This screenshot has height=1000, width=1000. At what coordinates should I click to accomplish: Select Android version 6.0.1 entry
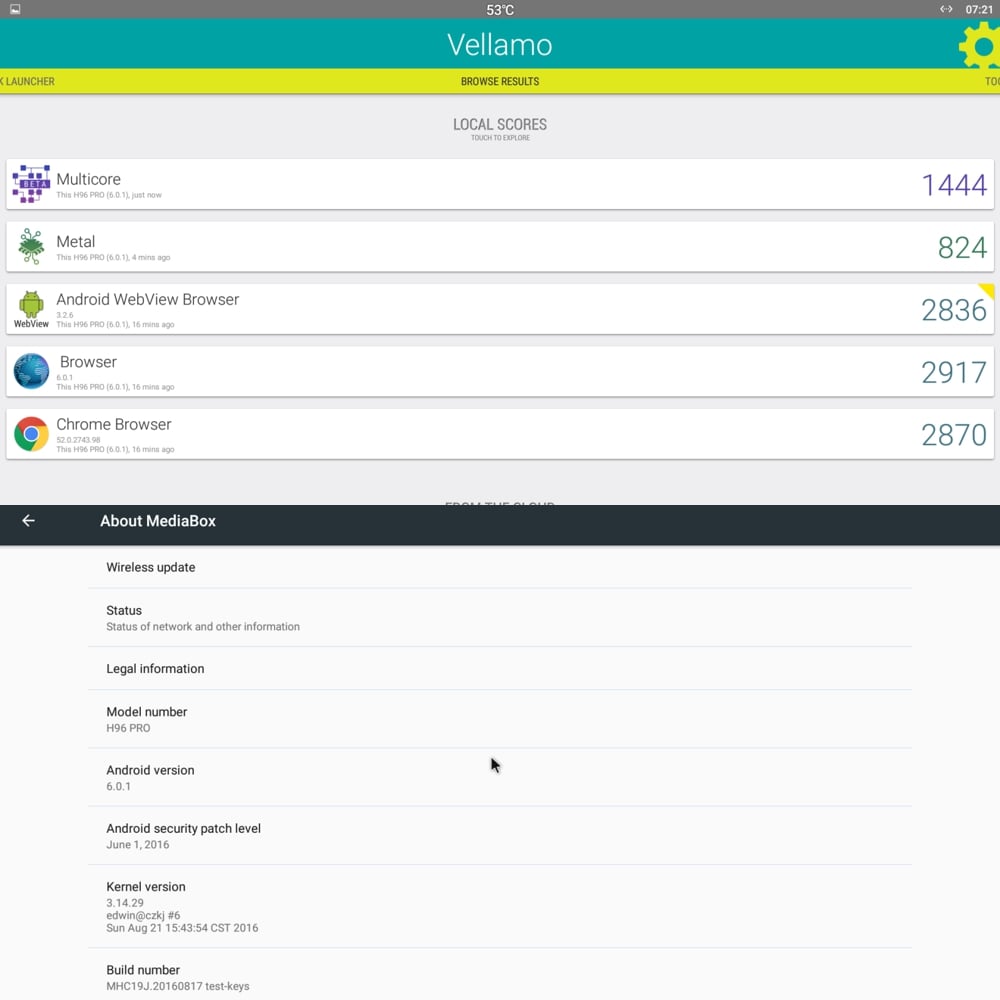click(x=500, y=777)
